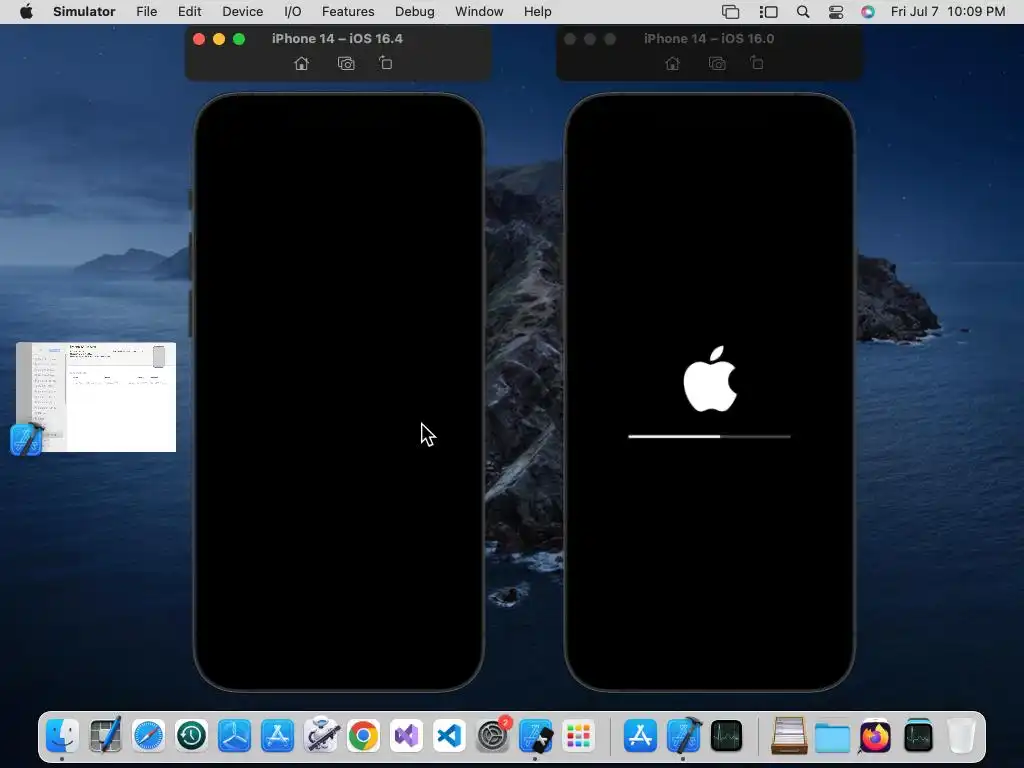This screenshot has width=1024, height=768.
Task: Open the Device menu
Action: [x=242, y=11]
